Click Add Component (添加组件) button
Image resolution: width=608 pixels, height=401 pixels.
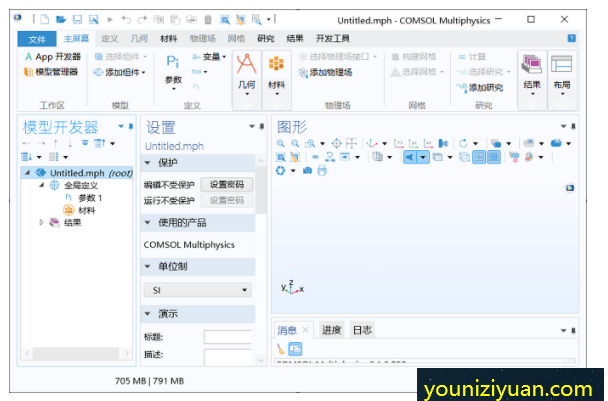[x=120, y=72]
